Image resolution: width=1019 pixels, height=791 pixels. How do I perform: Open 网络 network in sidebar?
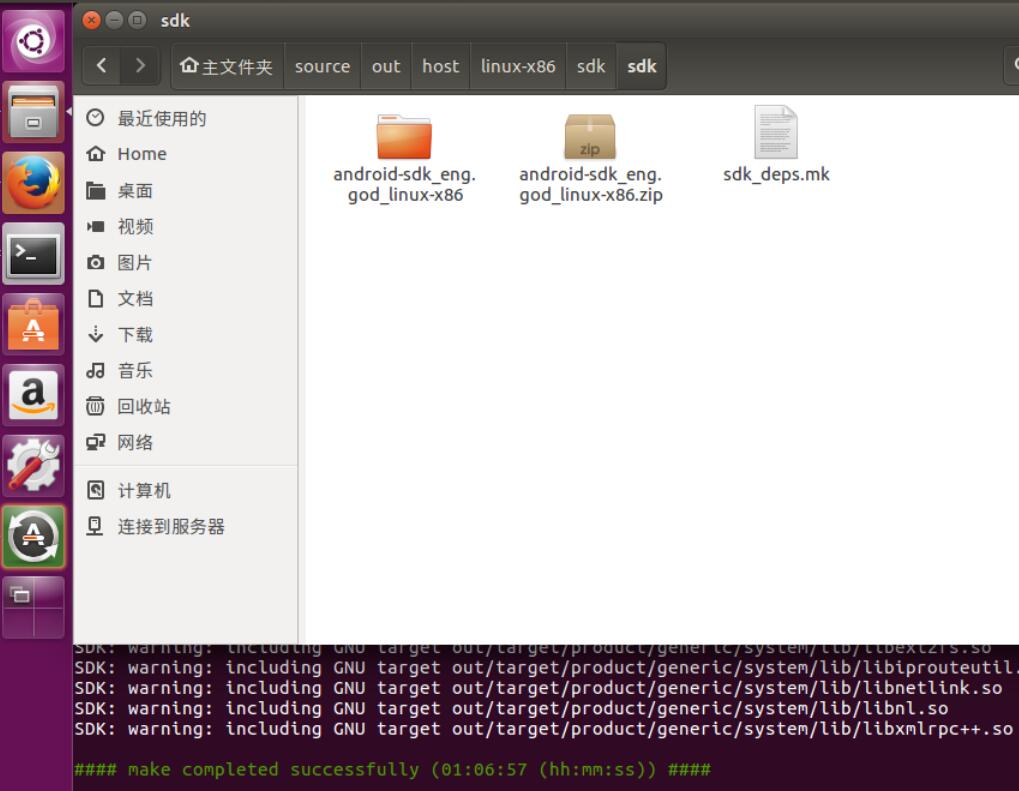(186, 443)
